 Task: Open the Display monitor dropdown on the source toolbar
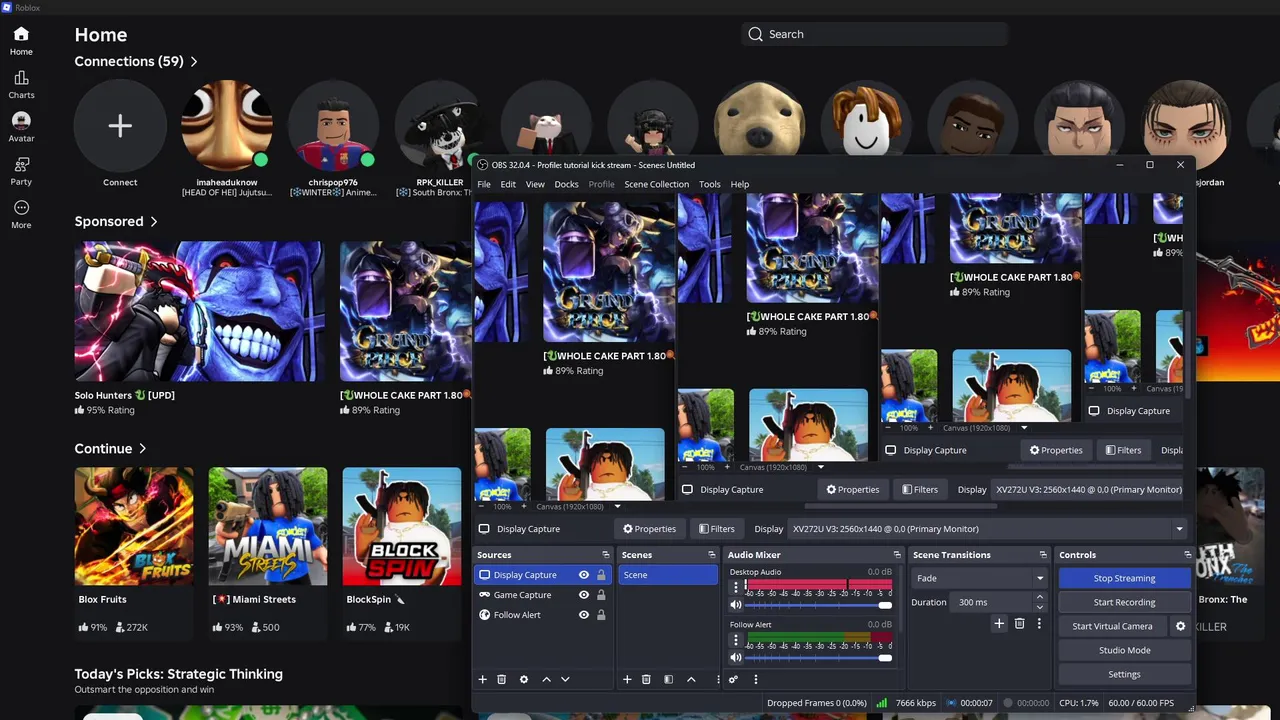[x=988, y=529]
